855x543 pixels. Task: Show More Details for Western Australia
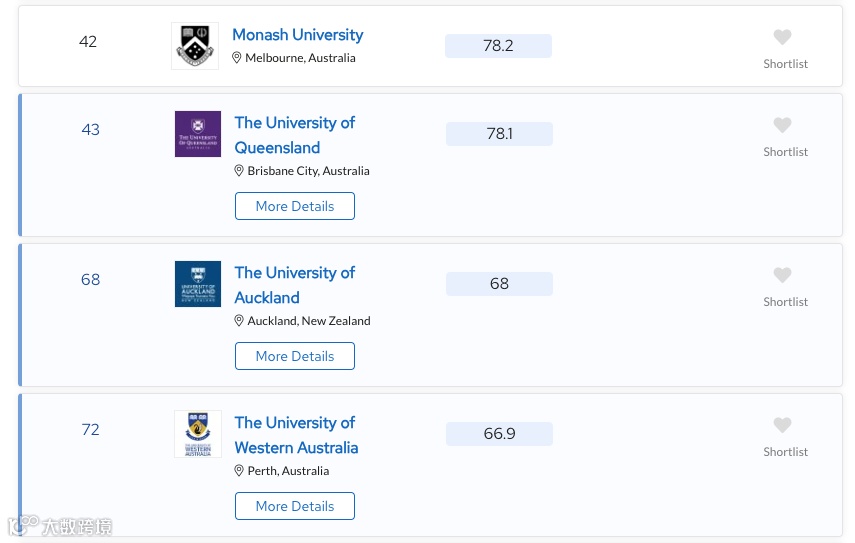(x=295, y=506)
